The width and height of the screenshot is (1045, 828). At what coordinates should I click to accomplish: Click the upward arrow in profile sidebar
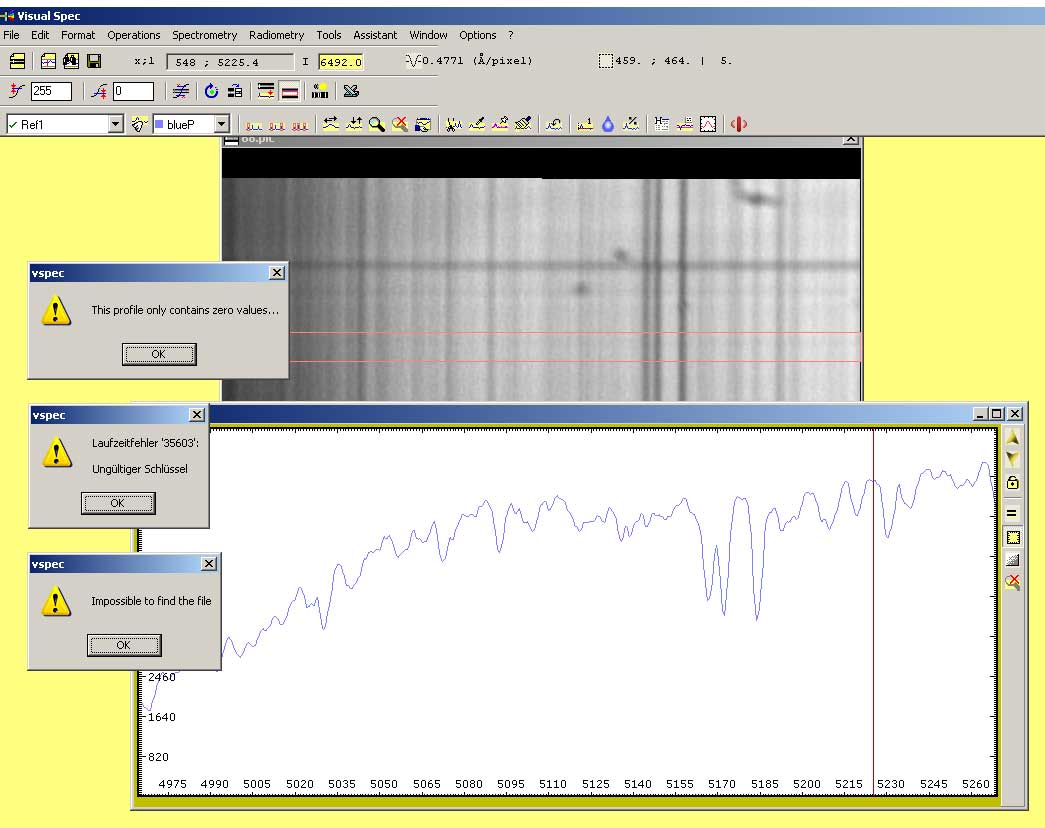(x=1012, y=438)
